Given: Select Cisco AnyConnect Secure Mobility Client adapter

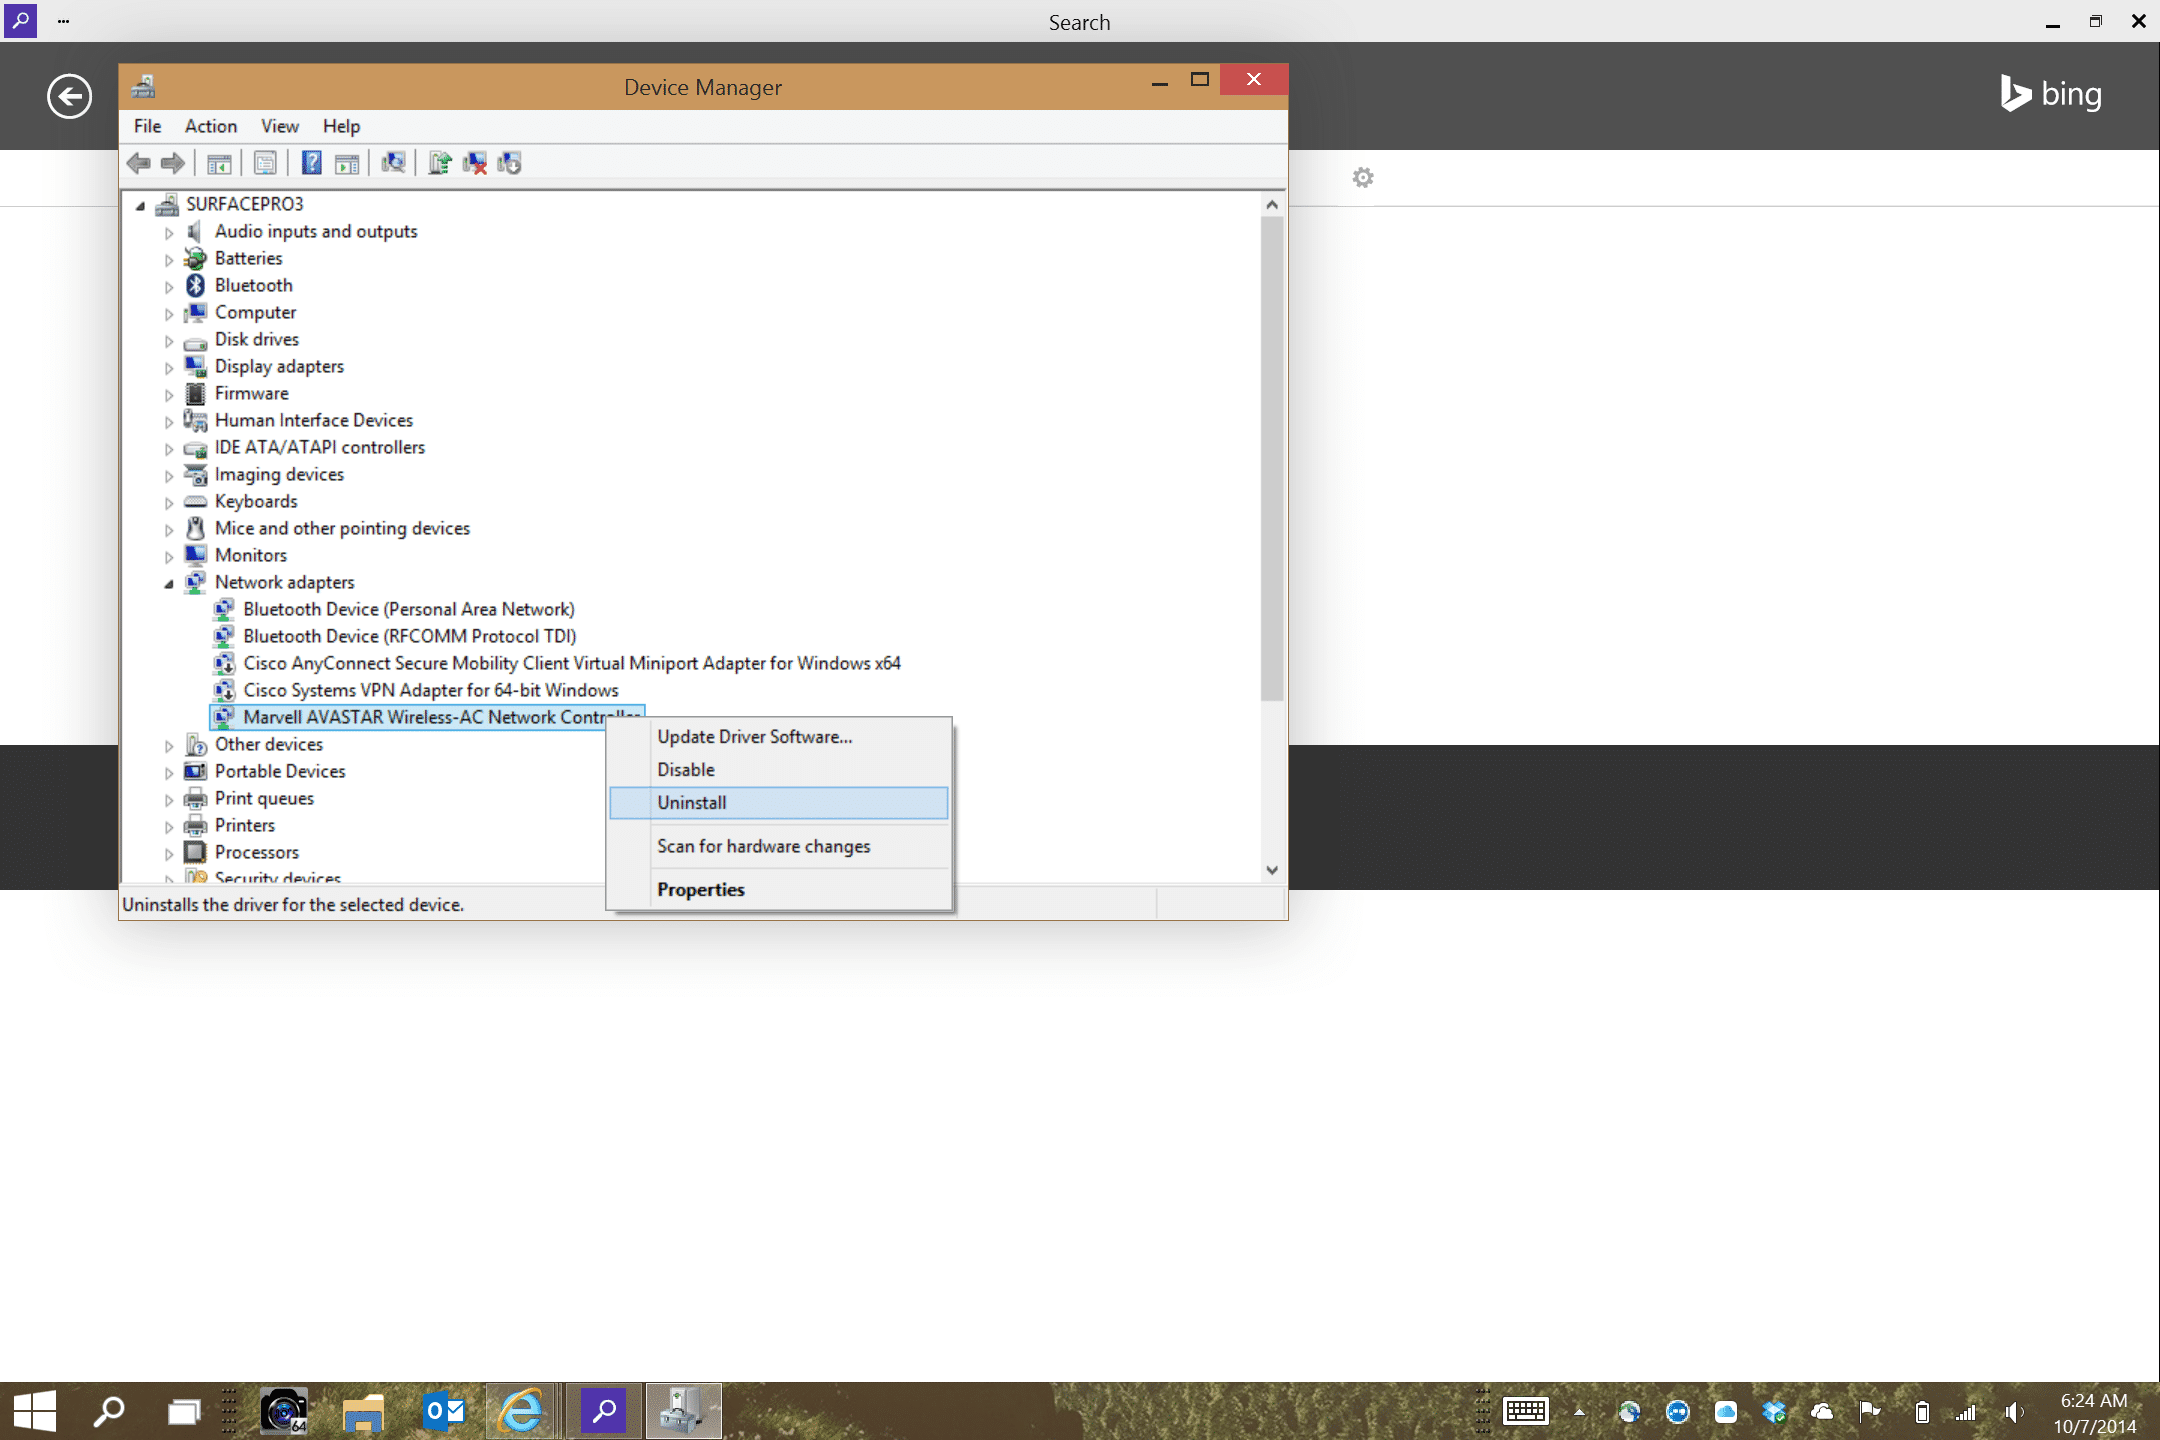Looking at the screenshot, I should point(572,663).
